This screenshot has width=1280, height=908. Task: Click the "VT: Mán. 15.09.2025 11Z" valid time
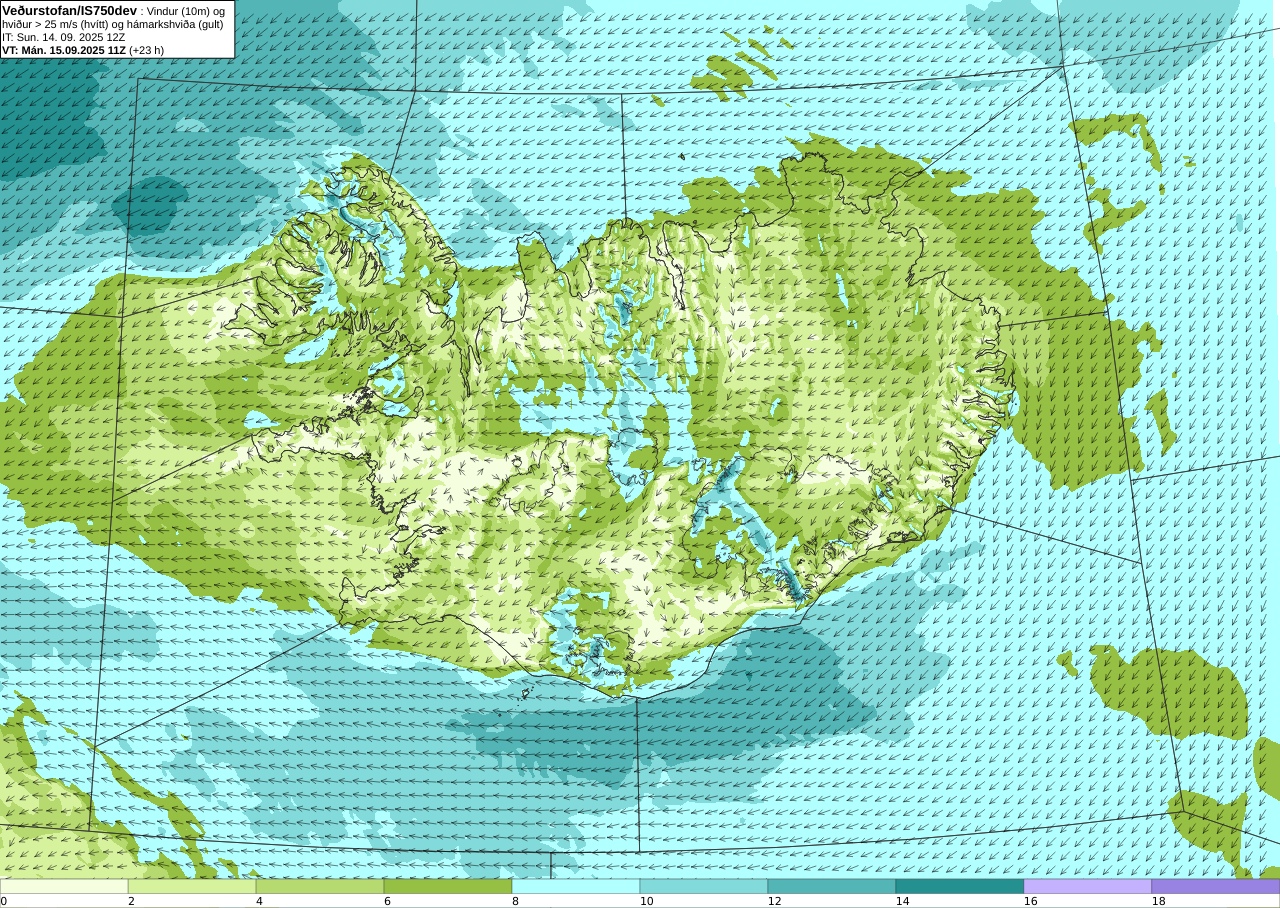click(x=64, y=50)
